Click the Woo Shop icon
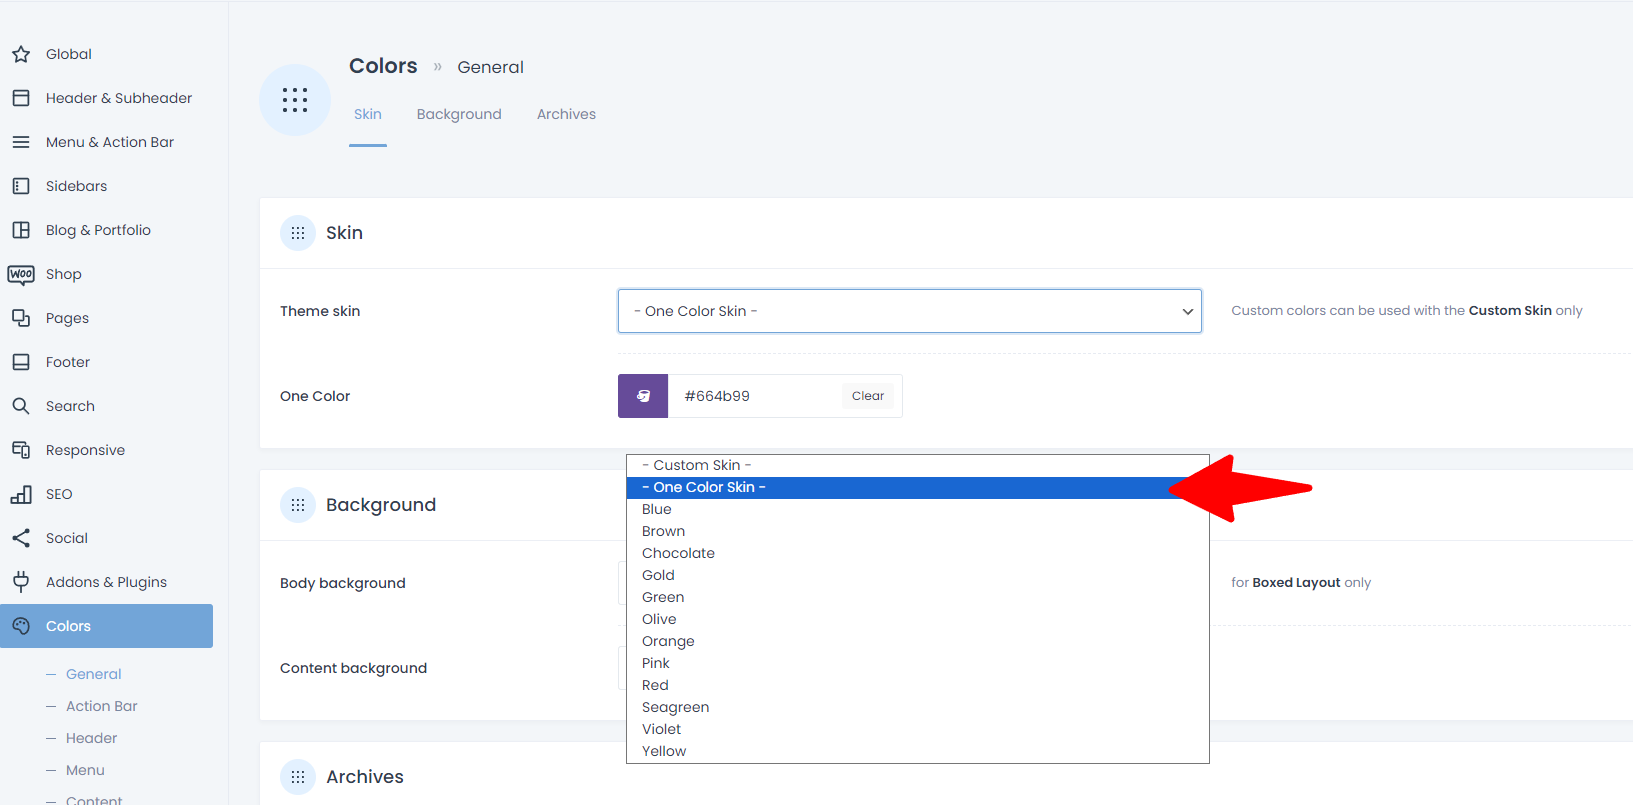1633x805 pixels. click(21, 274)
